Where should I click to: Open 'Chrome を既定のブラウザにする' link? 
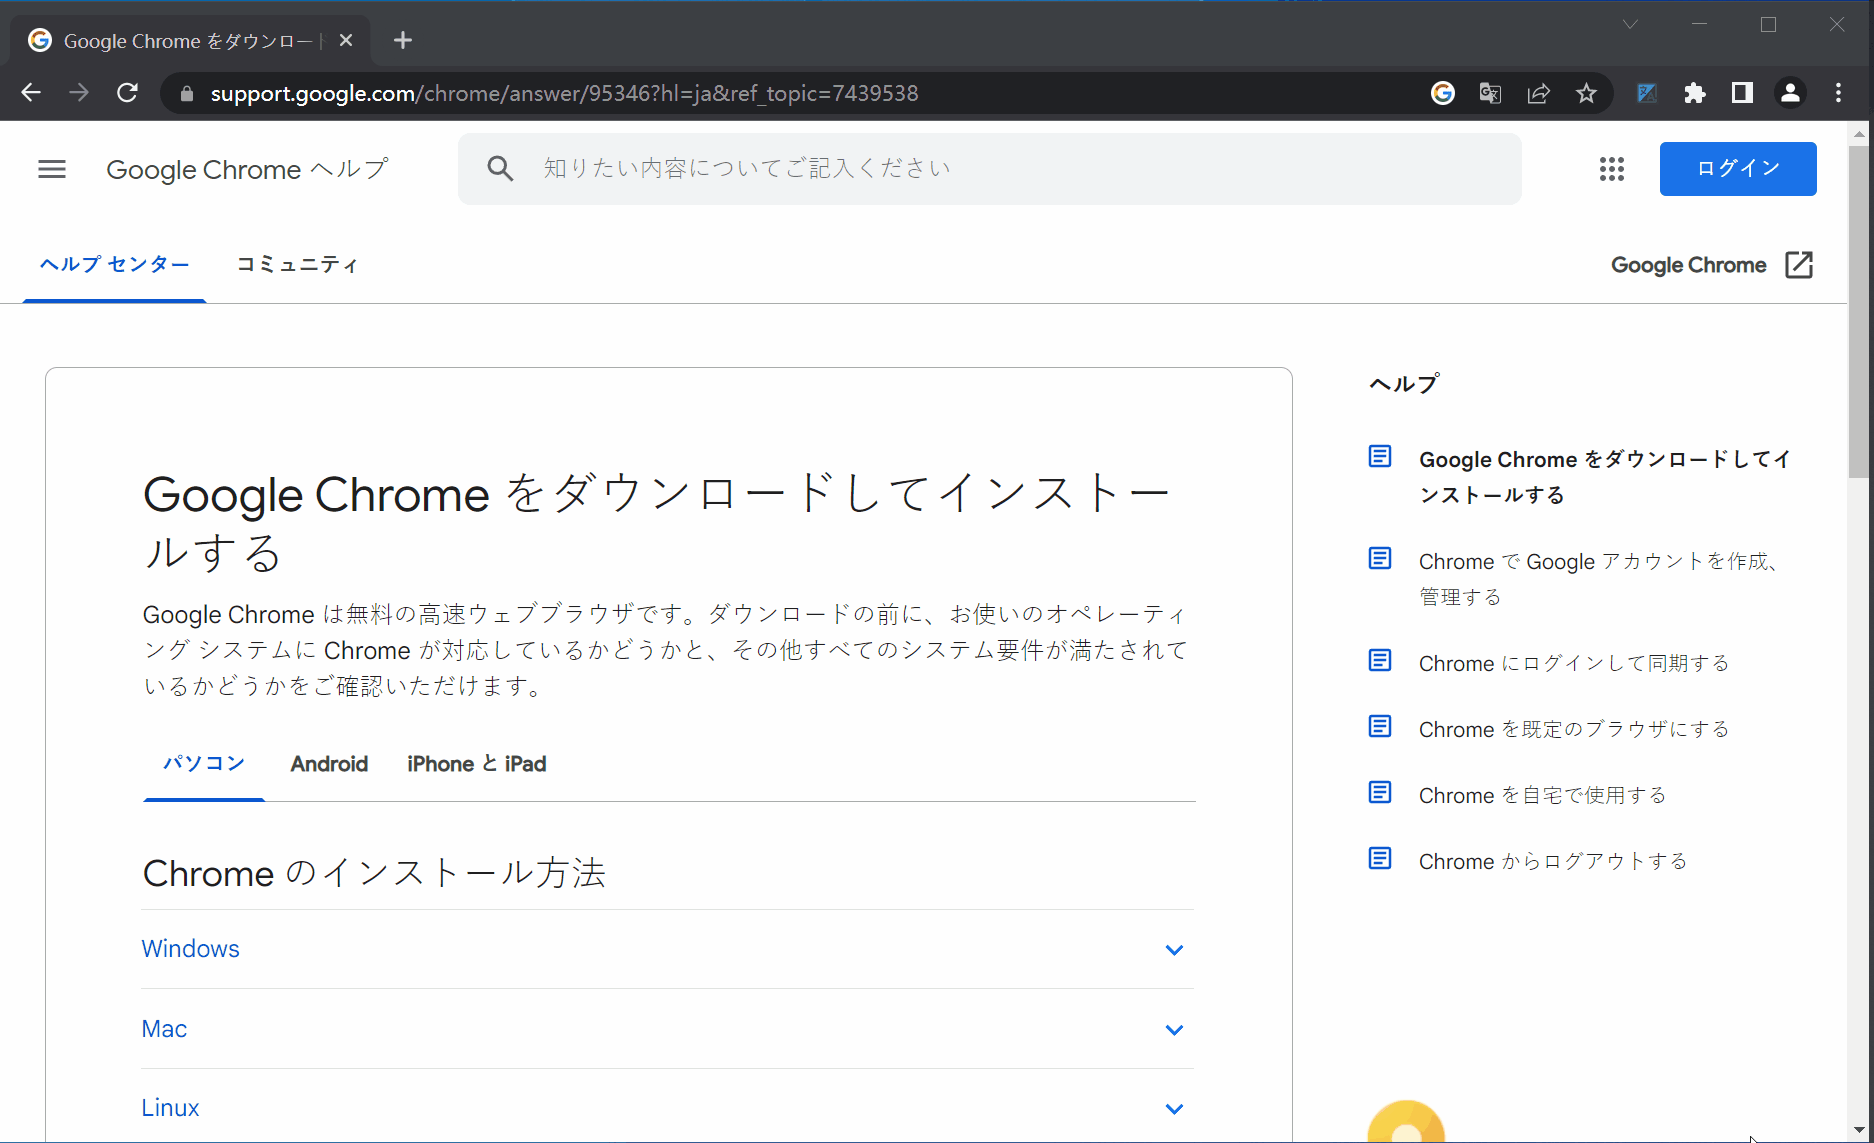[x=1574, y=729]
